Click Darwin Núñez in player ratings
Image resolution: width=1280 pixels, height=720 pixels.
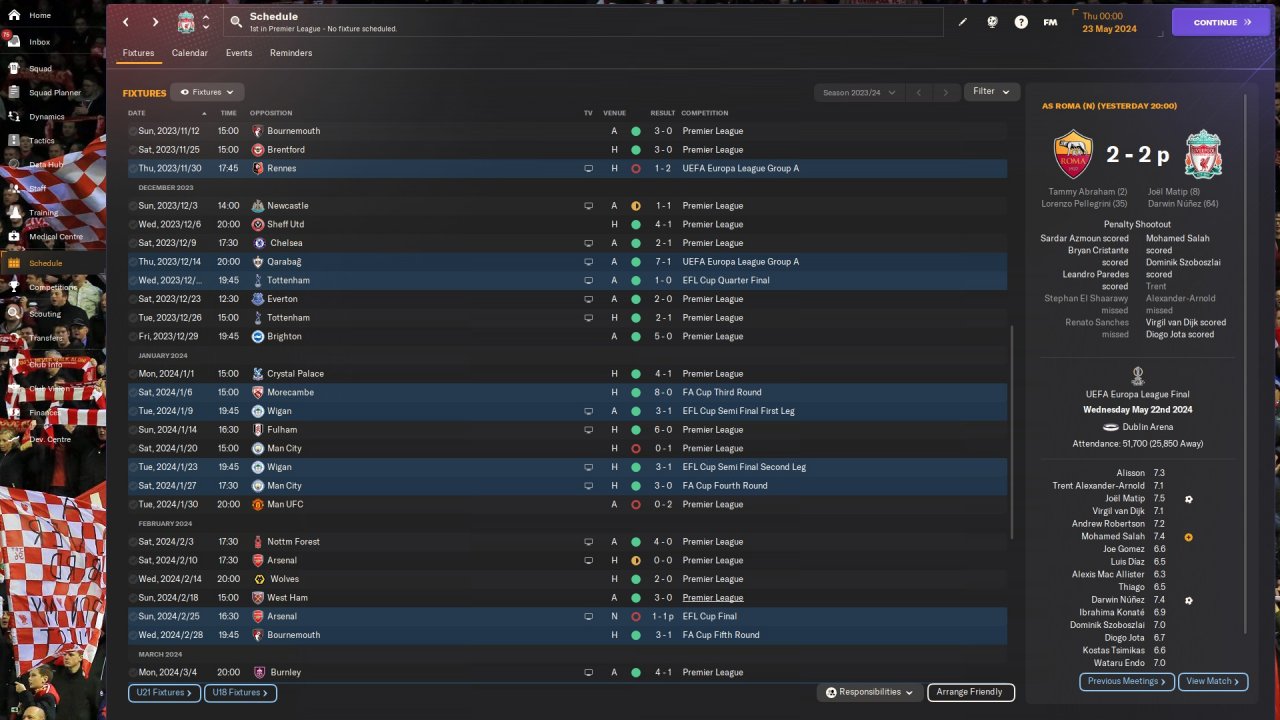click(x=1116, y=600)
